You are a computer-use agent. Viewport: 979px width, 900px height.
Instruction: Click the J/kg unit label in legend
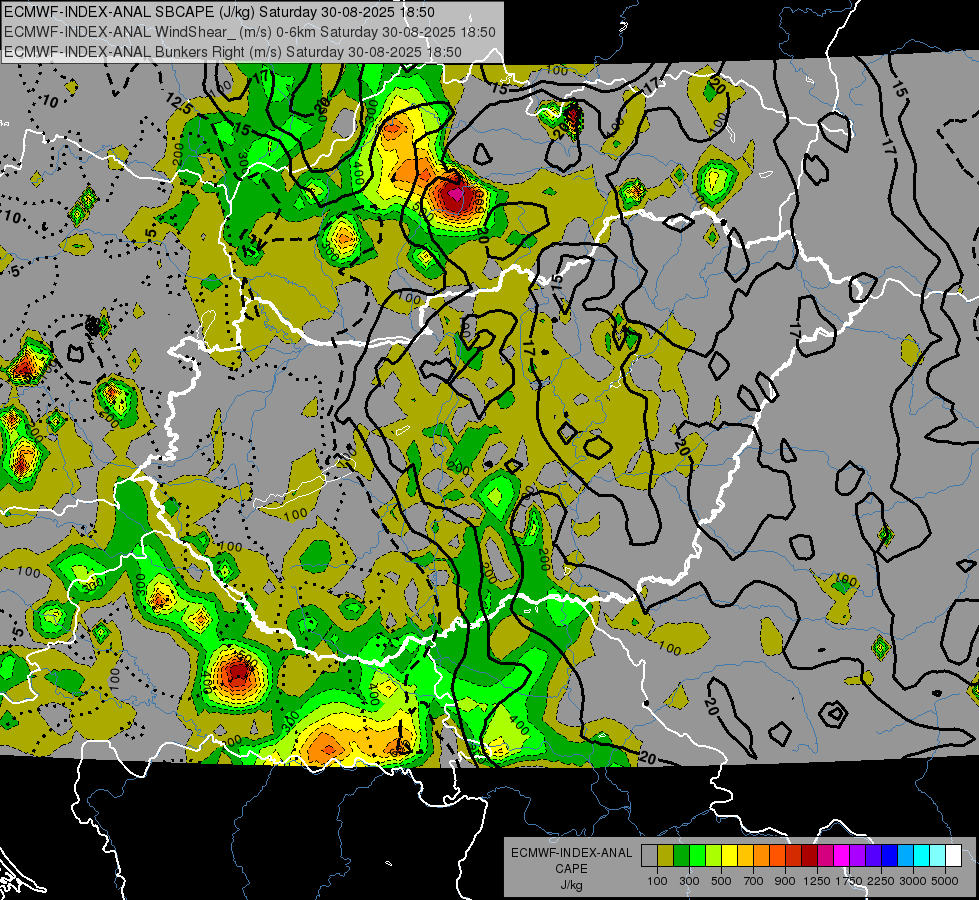571,885
